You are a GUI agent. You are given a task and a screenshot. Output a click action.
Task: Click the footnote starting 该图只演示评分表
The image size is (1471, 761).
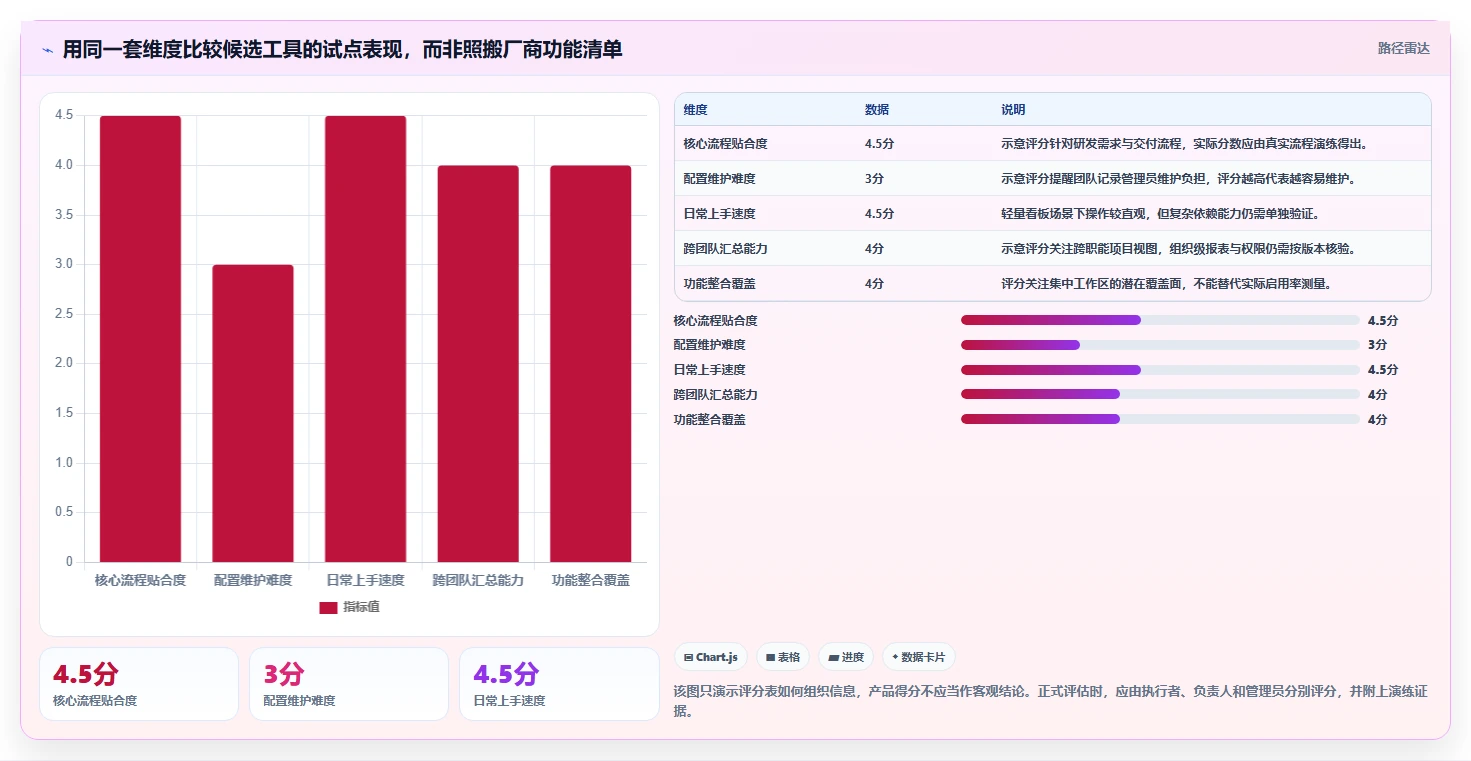point(1051,701)
